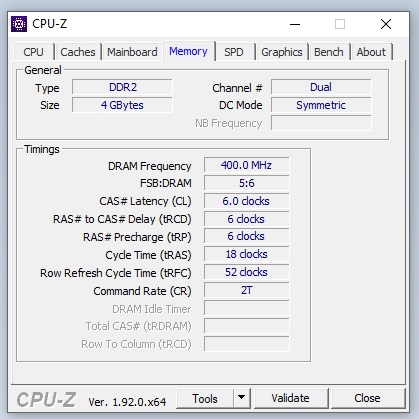This screenshot has height=419, width=419.
Task: Click the empty Total CAS# (tRDRAM) field
Action: pyautogui.click(x=246, y=326)
